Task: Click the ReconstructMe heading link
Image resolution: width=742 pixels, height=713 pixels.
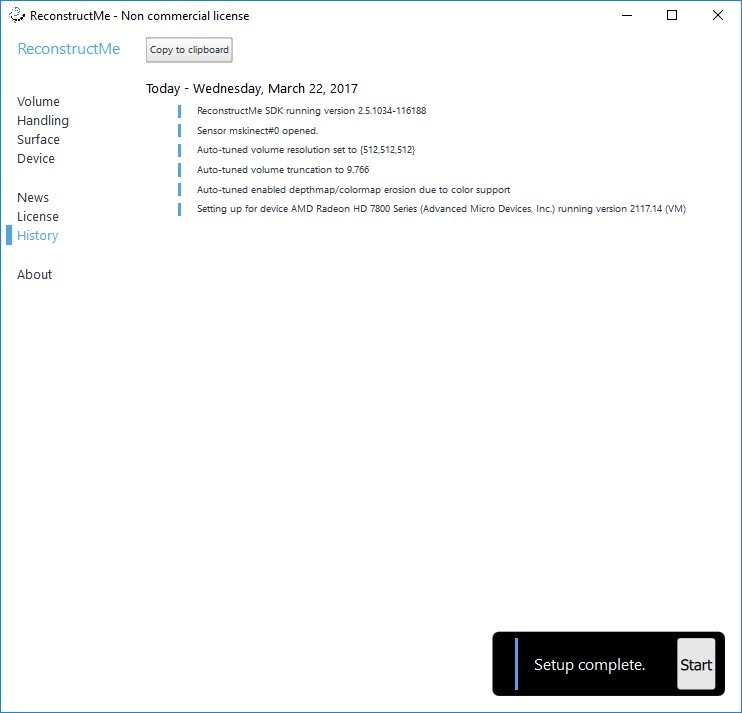Action: 69,49
